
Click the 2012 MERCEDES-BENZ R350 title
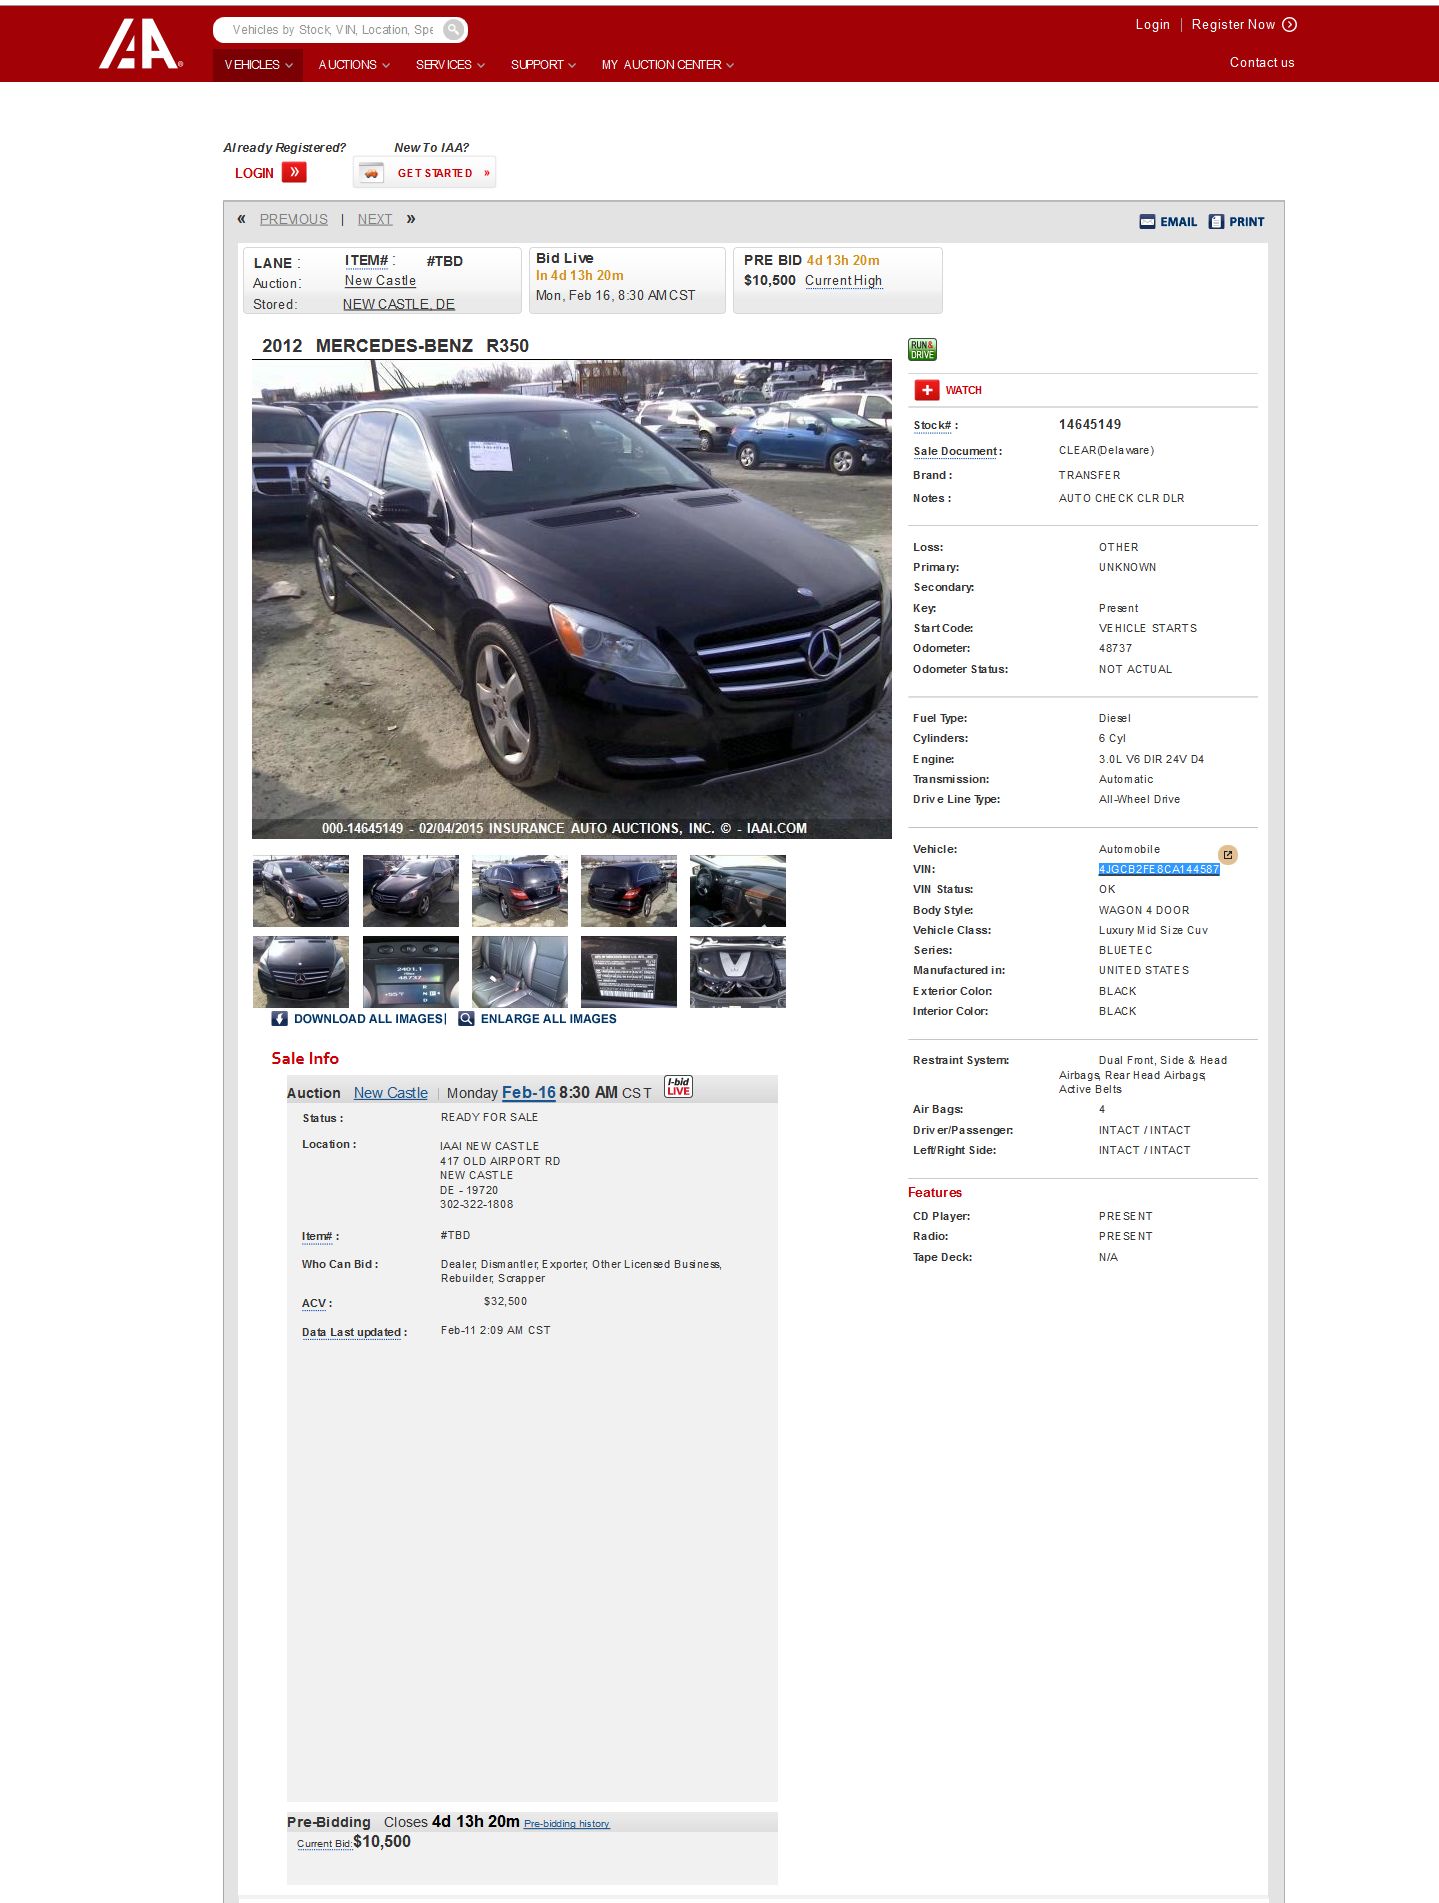coord(395,346)
